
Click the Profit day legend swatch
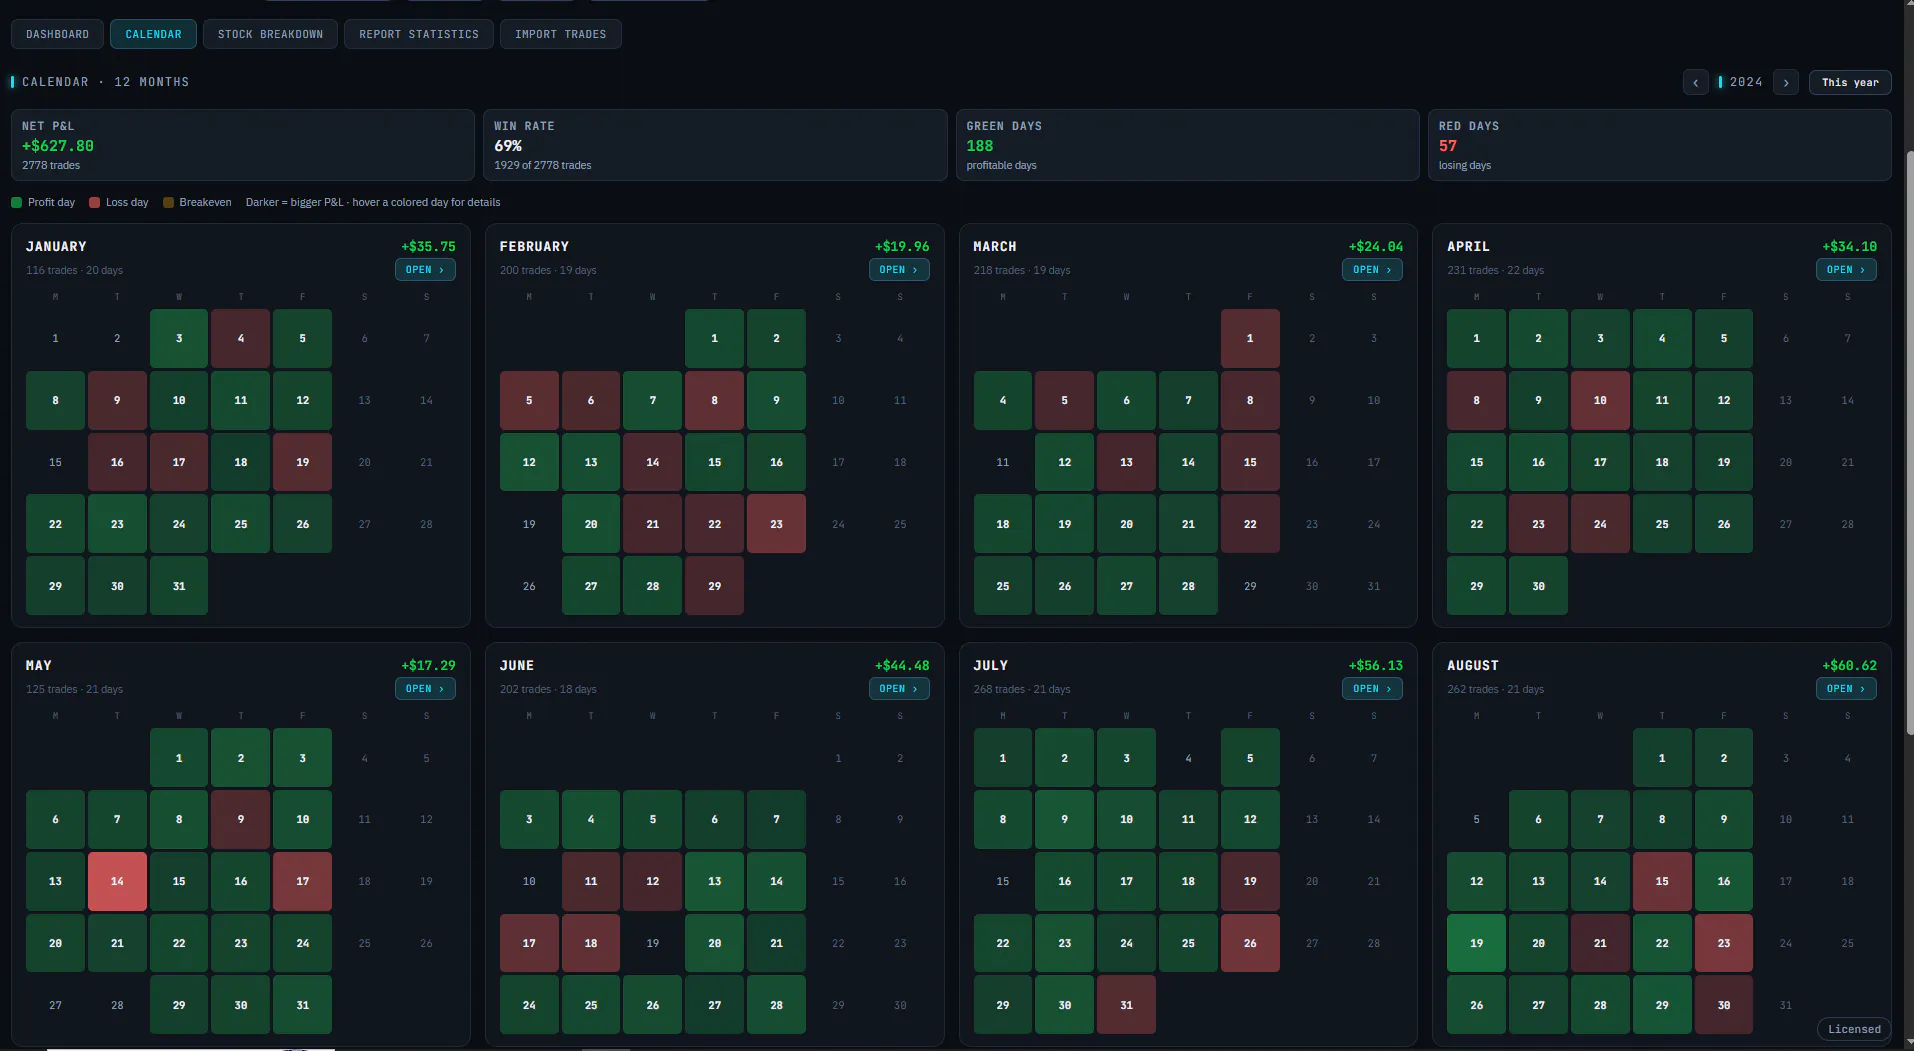[x=16, y=202]
